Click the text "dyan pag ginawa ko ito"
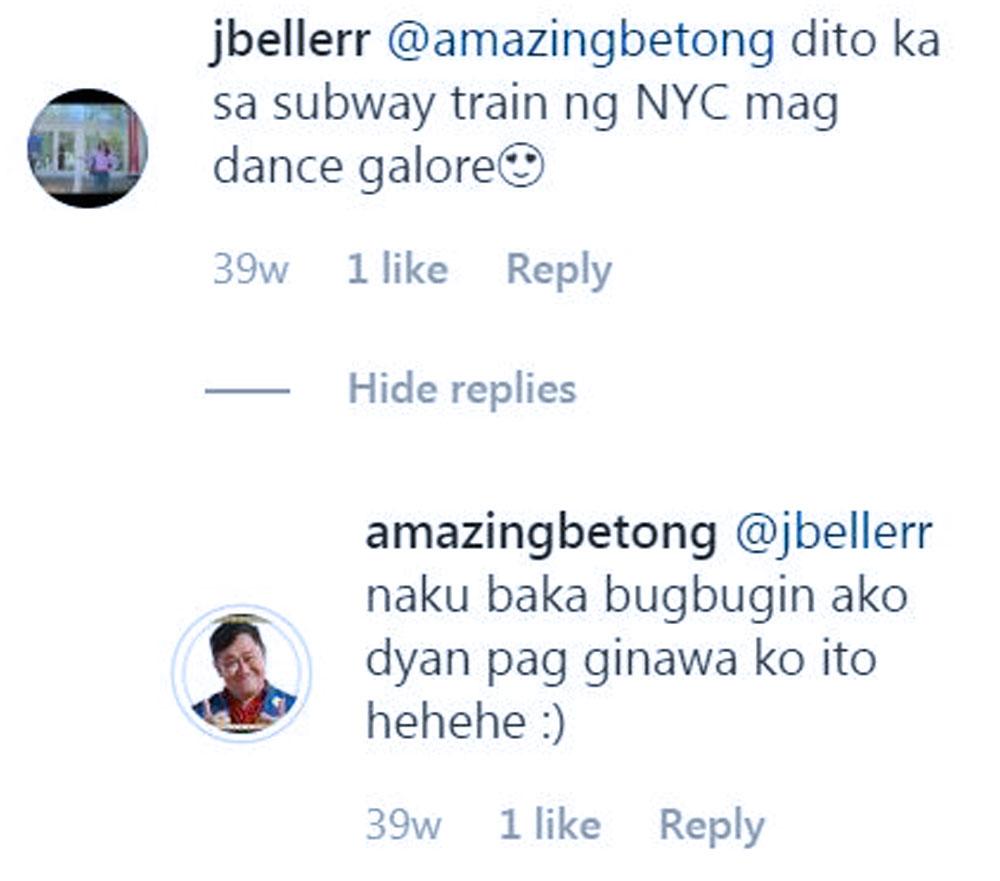The image size is (1000, 881). click(x=620, y=660)
